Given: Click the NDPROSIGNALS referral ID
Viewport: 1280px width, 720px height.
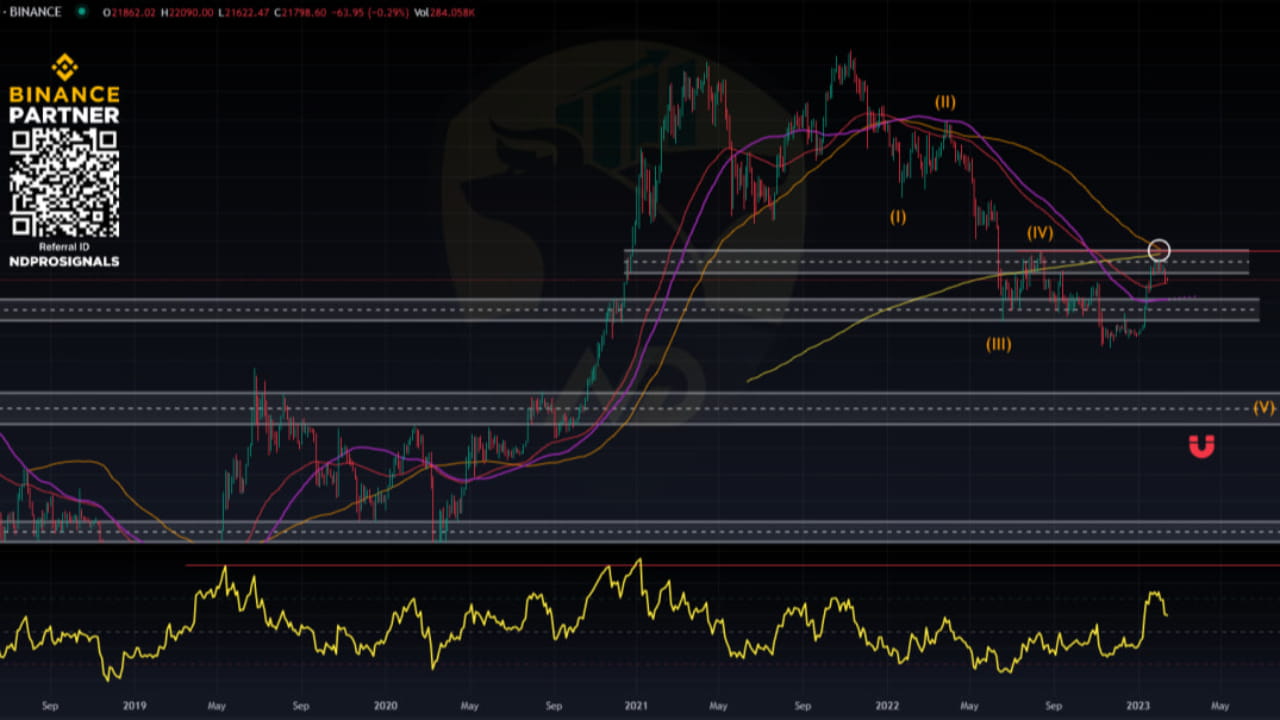Looking at the screenshot, I should [x=64, y=261].
